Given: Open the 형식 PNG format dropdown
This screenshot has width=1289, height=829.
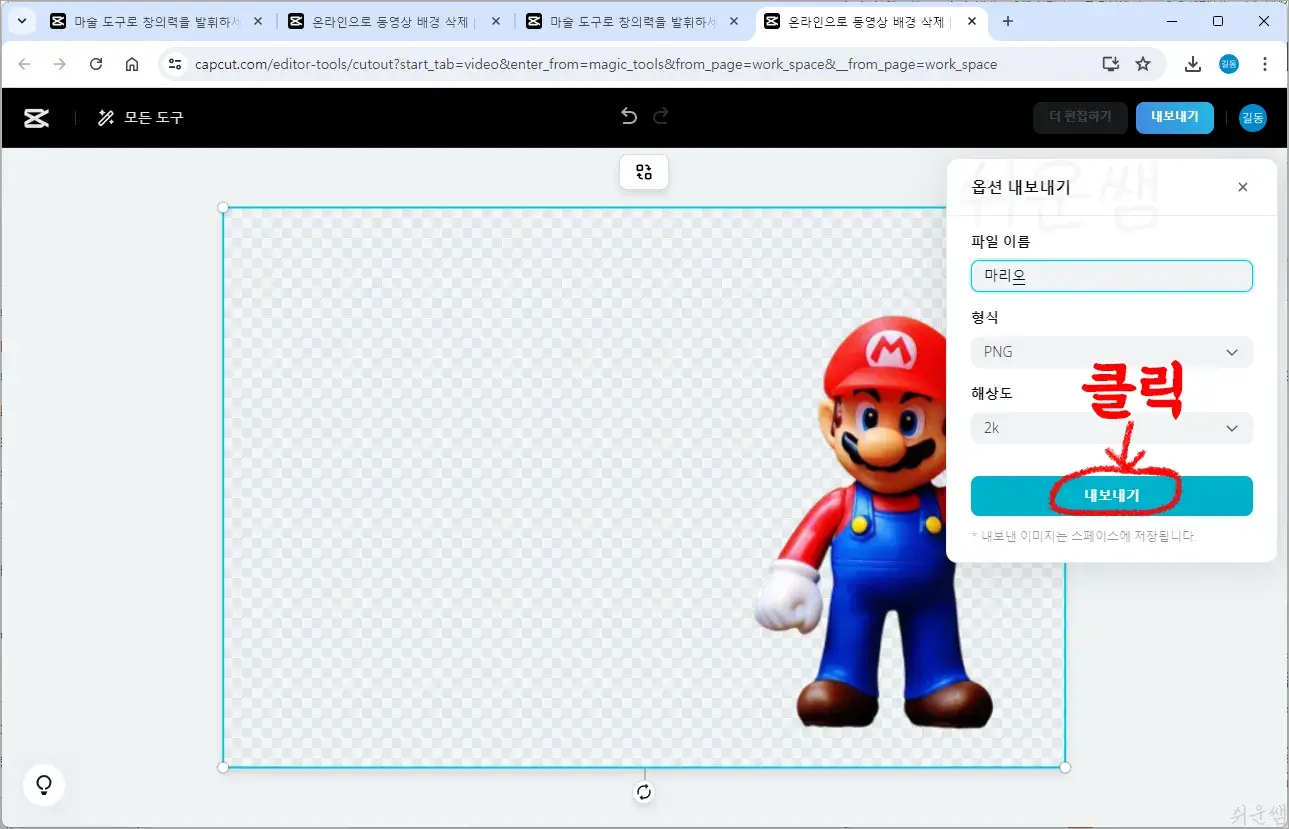Looking at the screenshot, I should tap(1111, 352).
